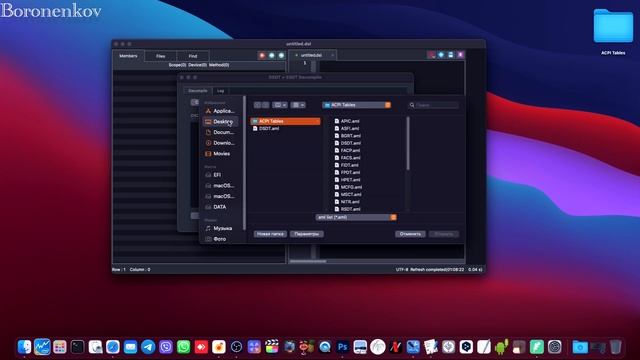The height and width of the screenshot is (360, 640).
Task: Select Applications in the dialog sidebar
Action: [x=220, y=111]
